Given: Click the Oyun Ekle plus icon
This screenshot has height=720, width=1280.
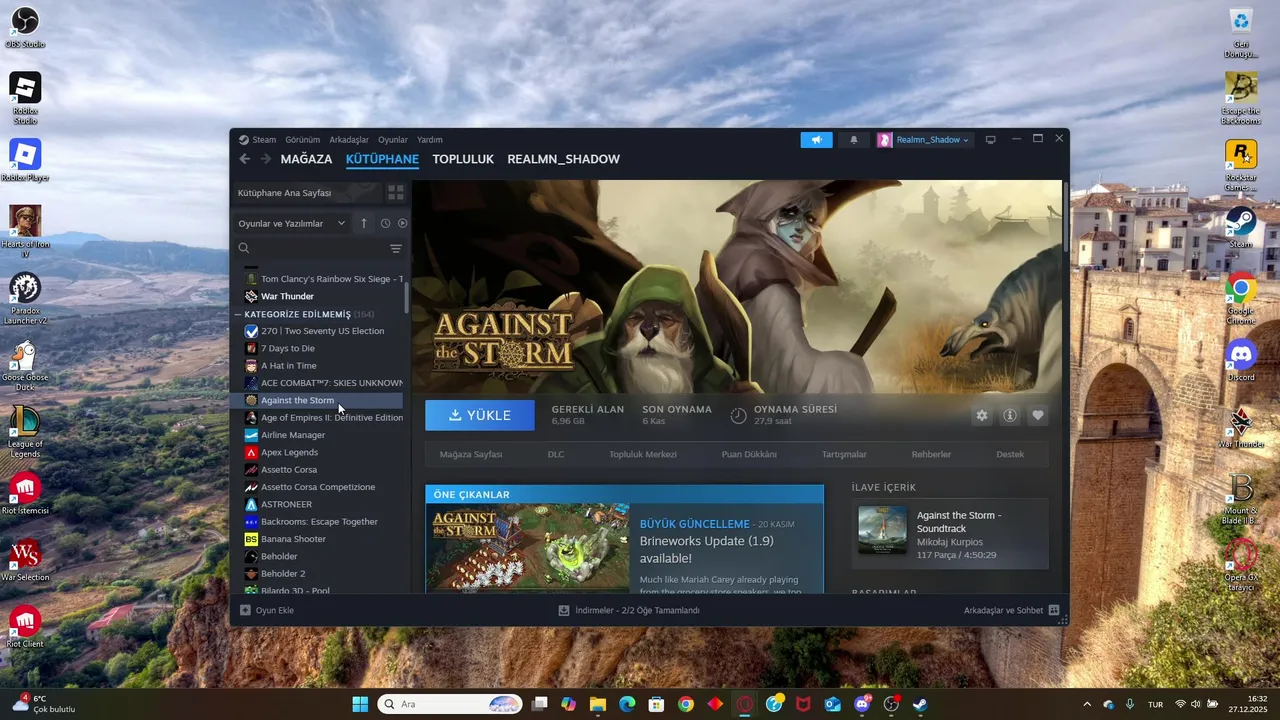Looking at the screenshot, I should point(245,610).
